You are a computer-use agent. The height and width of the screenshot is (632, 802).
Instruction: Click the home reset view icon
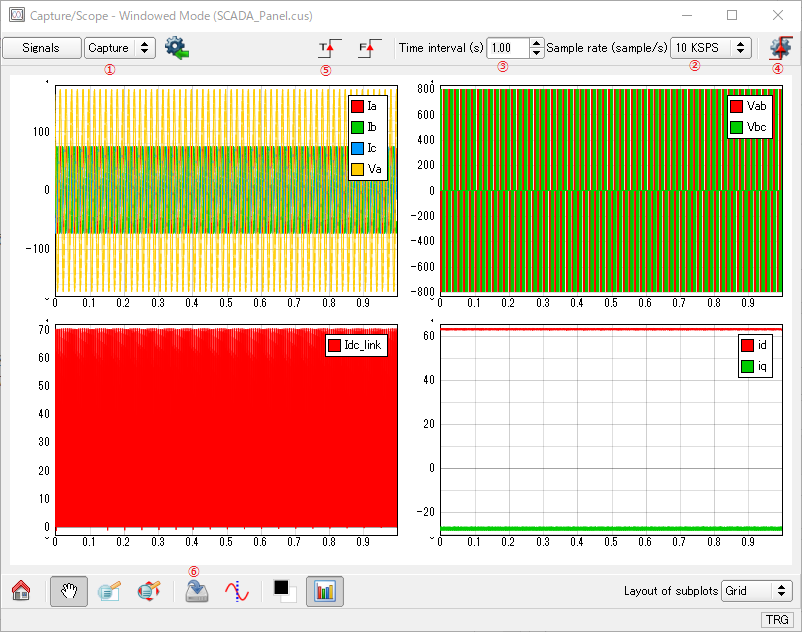20,591
